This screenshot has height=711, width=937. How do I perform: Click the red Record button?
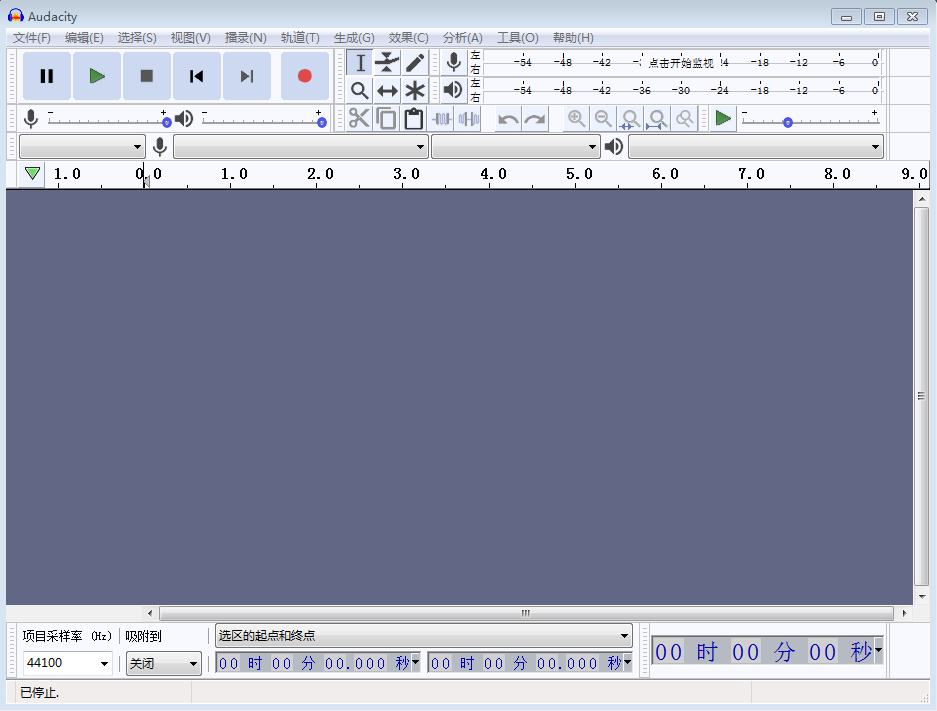pos(305,76)
